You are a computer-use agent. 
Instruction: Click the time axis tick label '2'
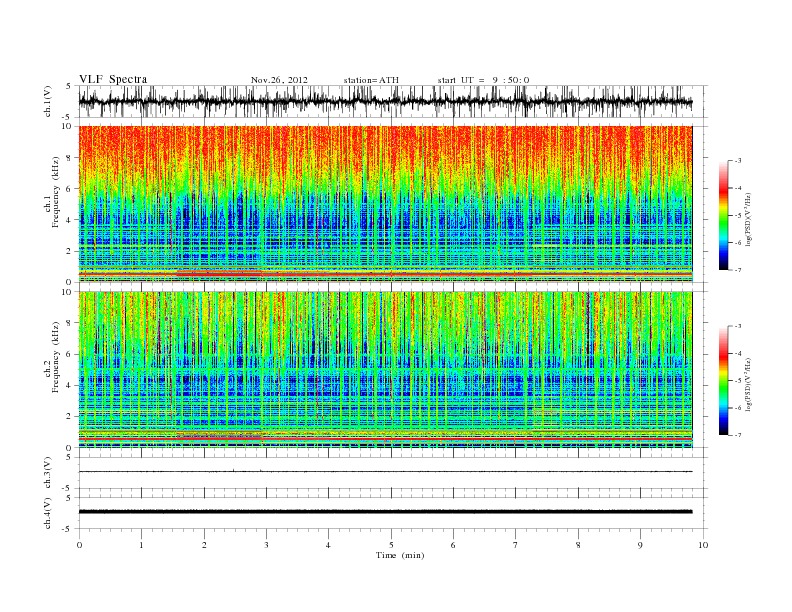(204, 545)
